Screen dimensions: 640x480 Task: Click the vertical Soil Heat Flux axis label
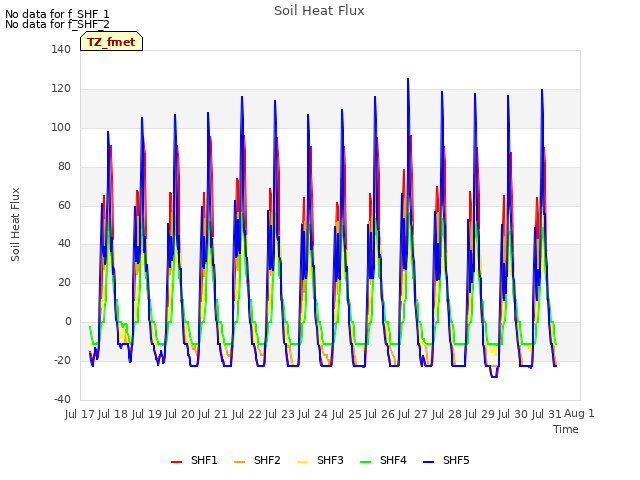[15, 224]
